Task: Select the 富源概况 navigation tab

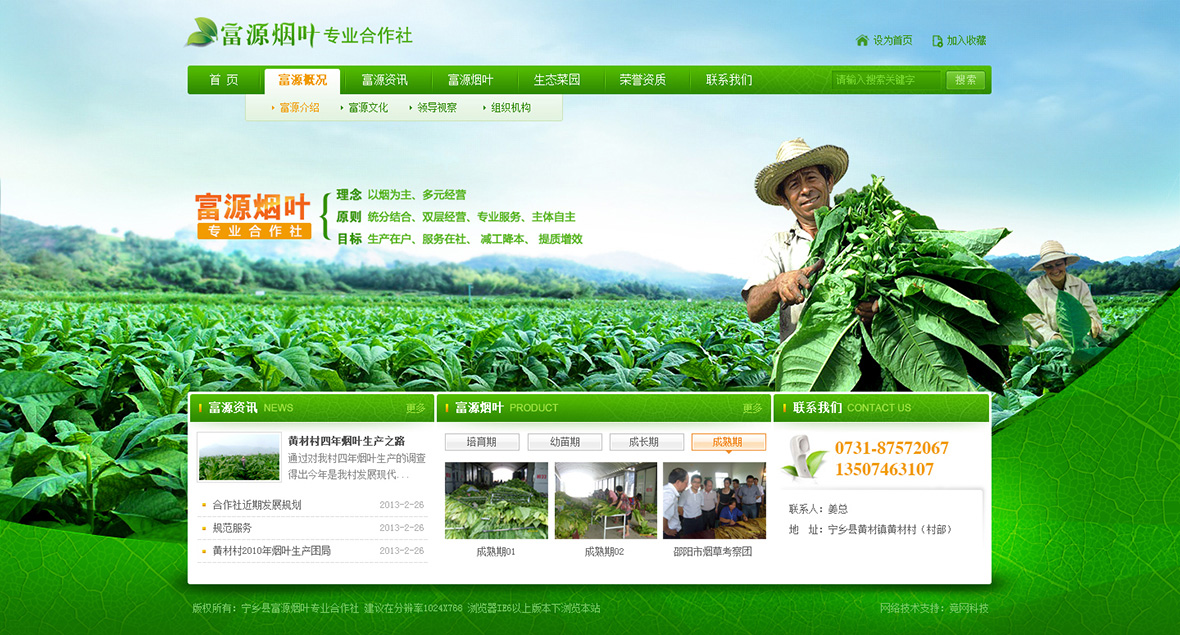Action: tap(303, 81)
